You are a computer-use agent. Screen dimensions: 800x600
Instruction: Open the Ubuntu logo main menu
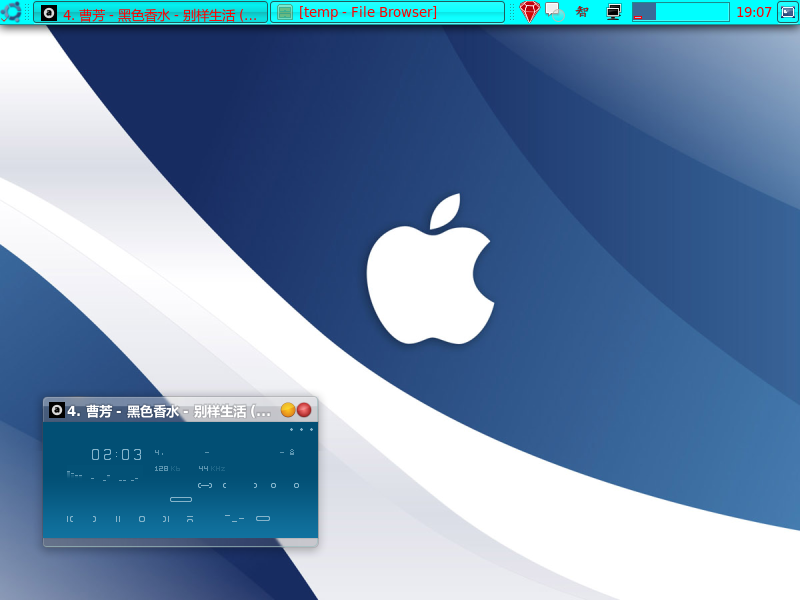(11, 12)
